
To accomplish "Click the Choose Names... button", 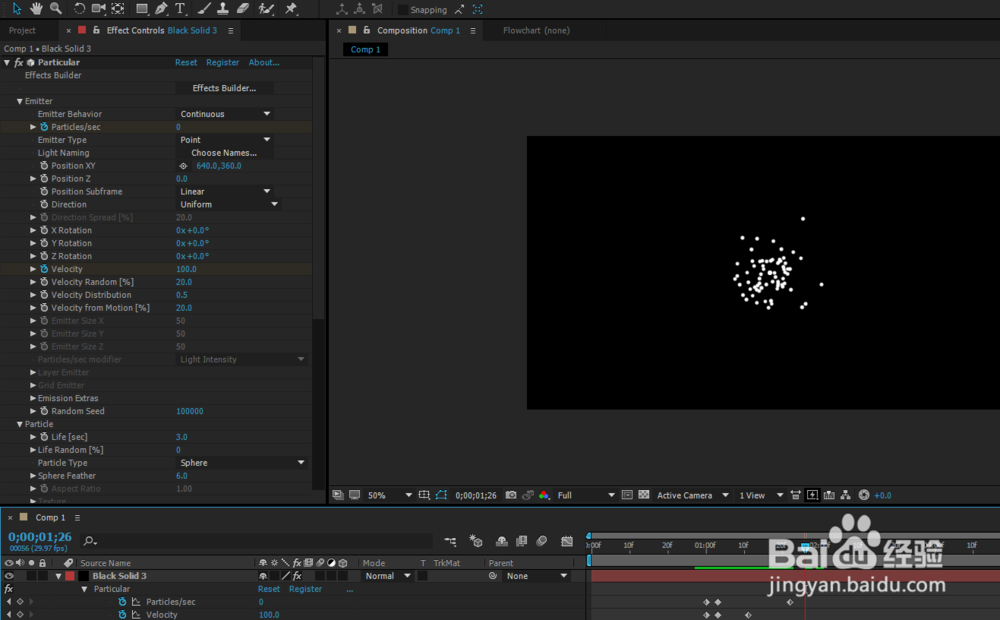I will coord(224,153).
